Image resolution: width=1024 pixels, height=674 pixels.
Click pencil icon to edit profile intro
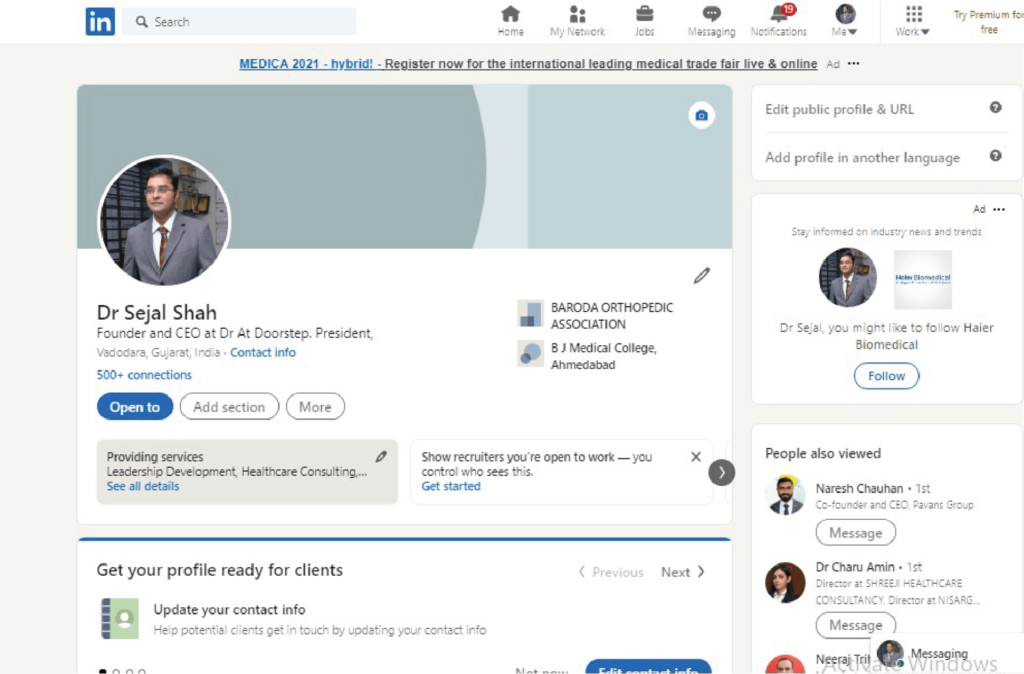pyautogui.click(x=701, y=276)
